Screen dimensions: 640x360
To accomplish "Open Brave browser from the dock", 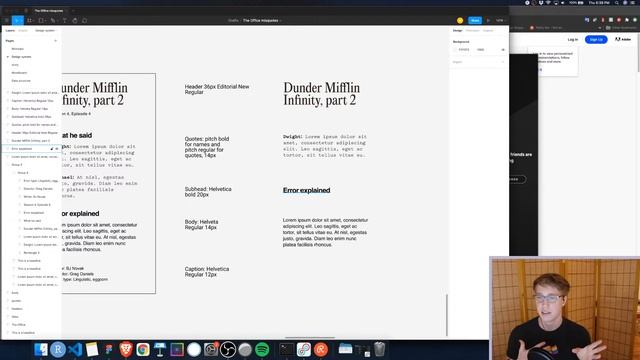I will [x=126, y=350].
